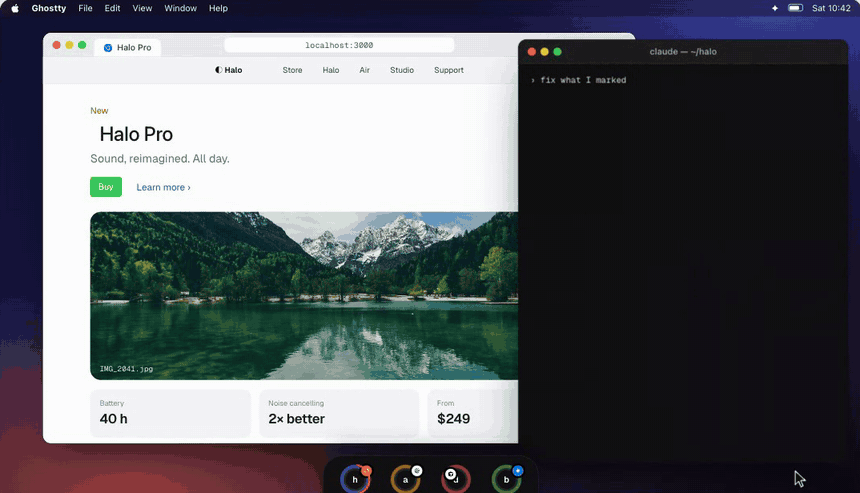860x493 pixels.
Task: Close the claude terminal window
Action: tap(531, 52)
